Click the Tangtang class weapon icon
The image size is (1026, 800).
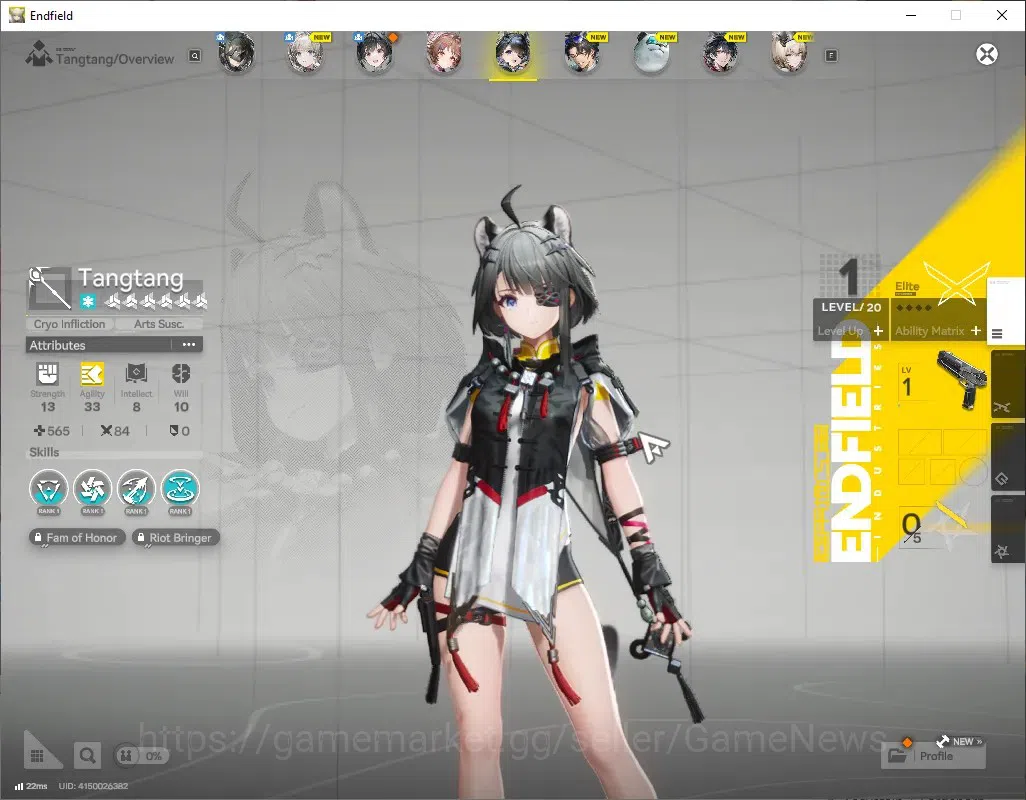click(49, 288)
